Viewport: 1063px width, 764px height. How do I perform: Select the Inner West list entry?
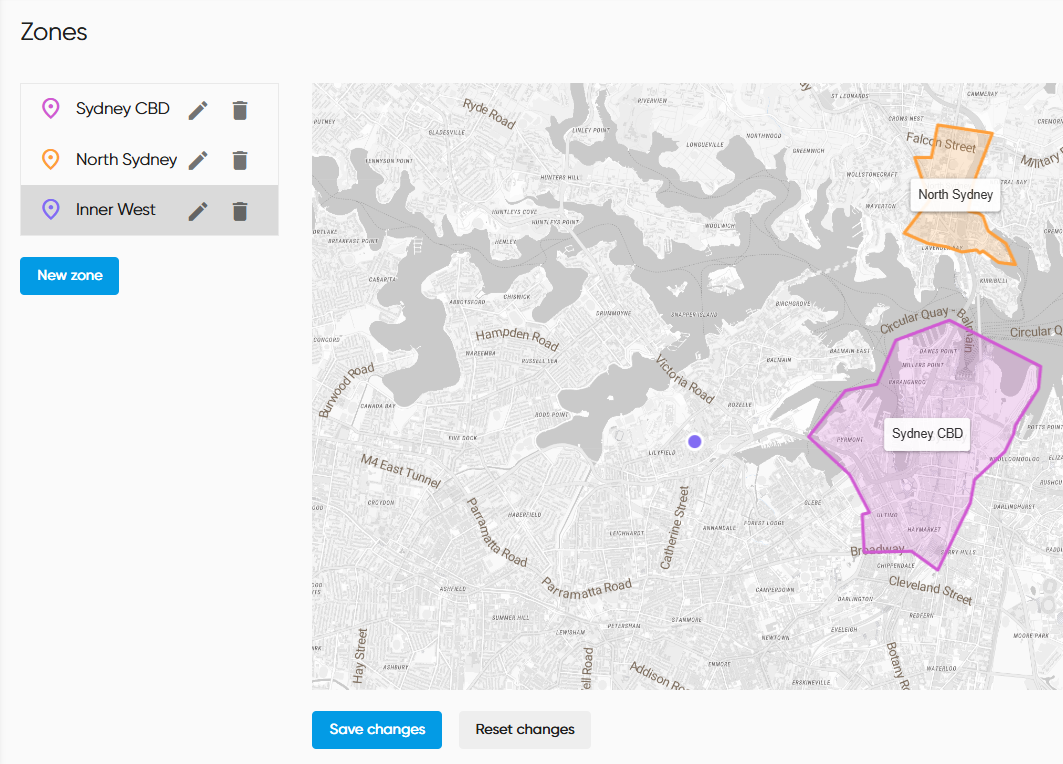(x=116, y=211)
